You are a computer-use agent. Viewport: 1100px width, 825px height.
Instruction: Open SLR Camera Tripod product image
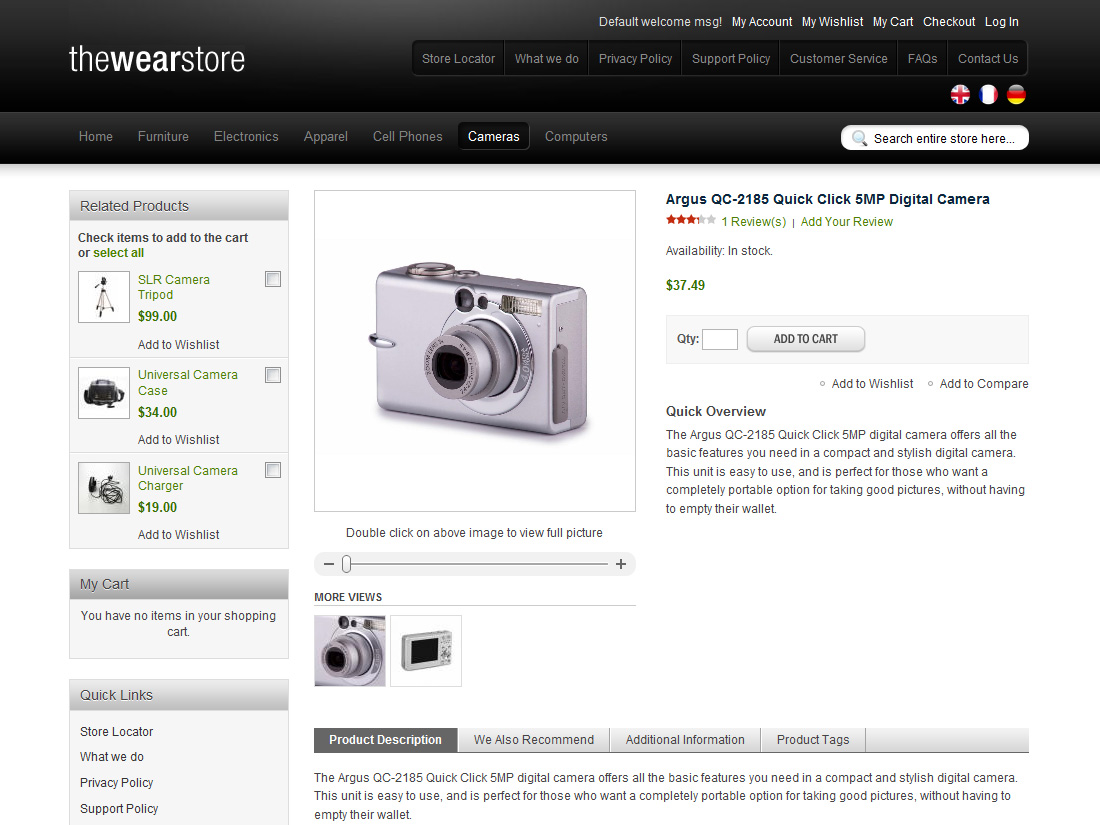(x=104, y=297)
